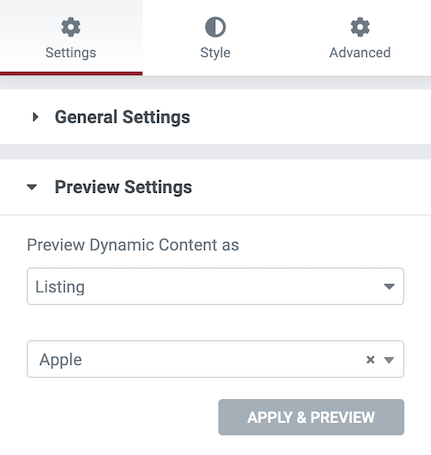This screenshot has width=431, height=455.
Task: Select the Settings tab label
Action: tap(71, 53)
